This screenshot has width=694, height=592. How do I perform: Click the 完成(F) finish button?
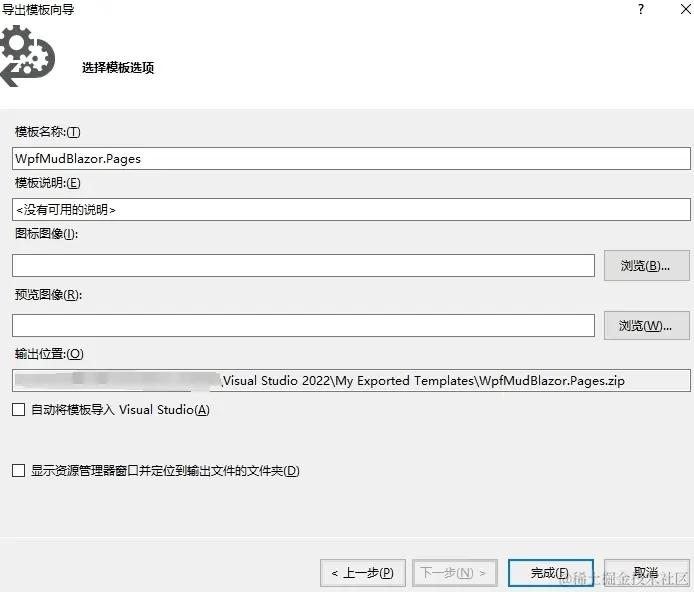point(551,573)
